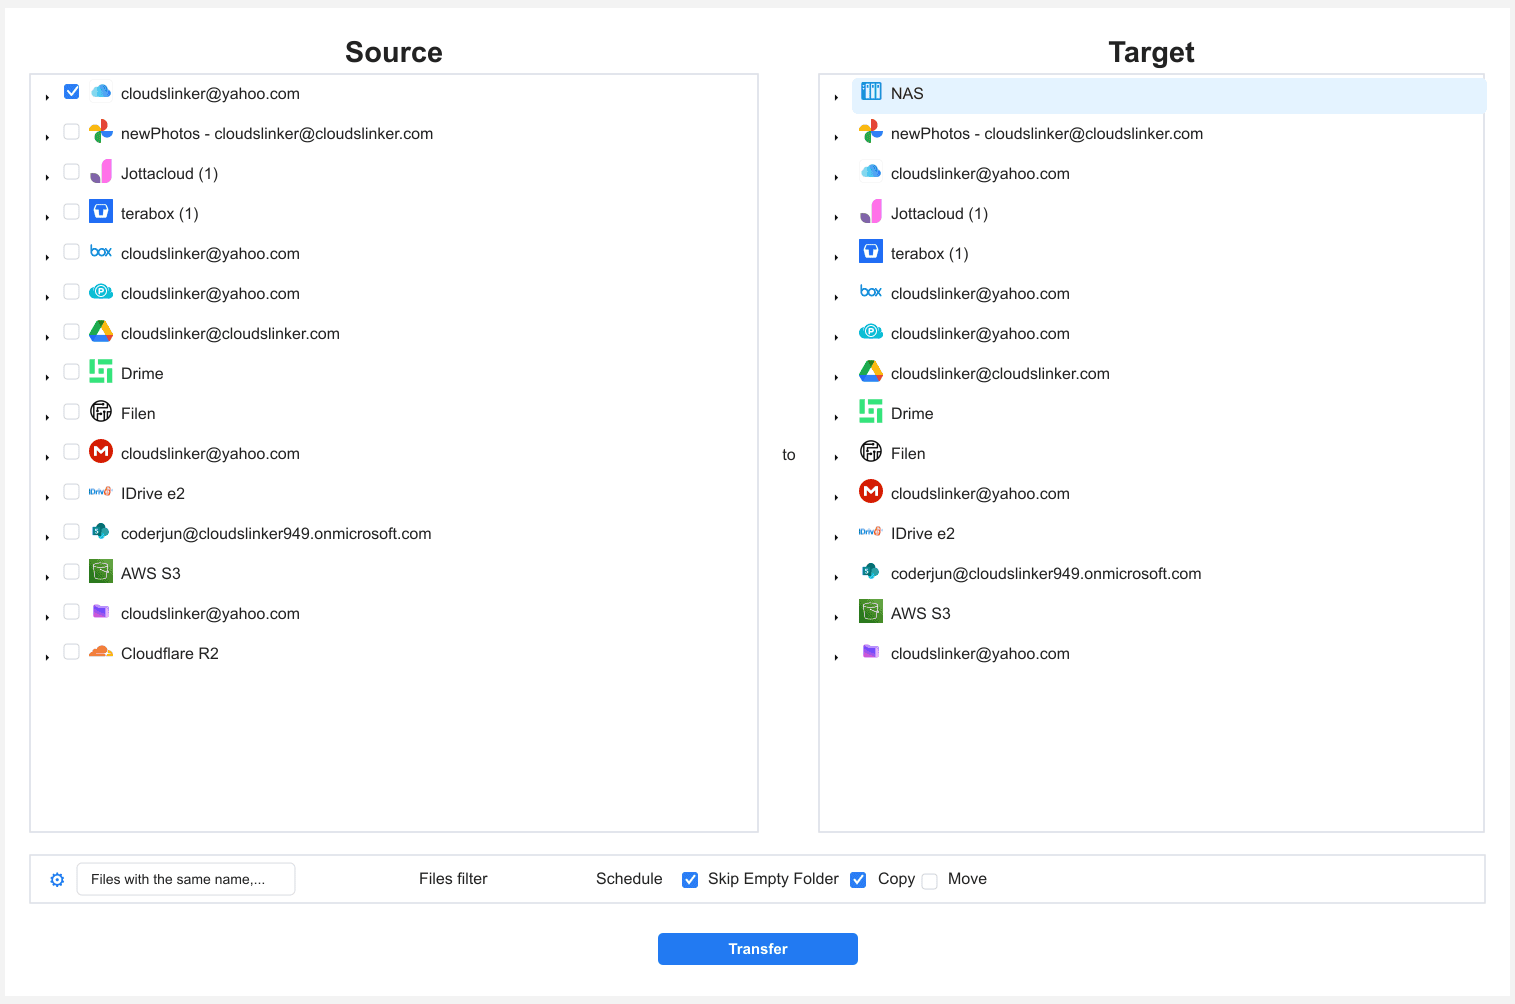Click pCloud icon in Source list
Image resolution: width=1515 pixels, height=1004 pixels.
click(101, 292)
